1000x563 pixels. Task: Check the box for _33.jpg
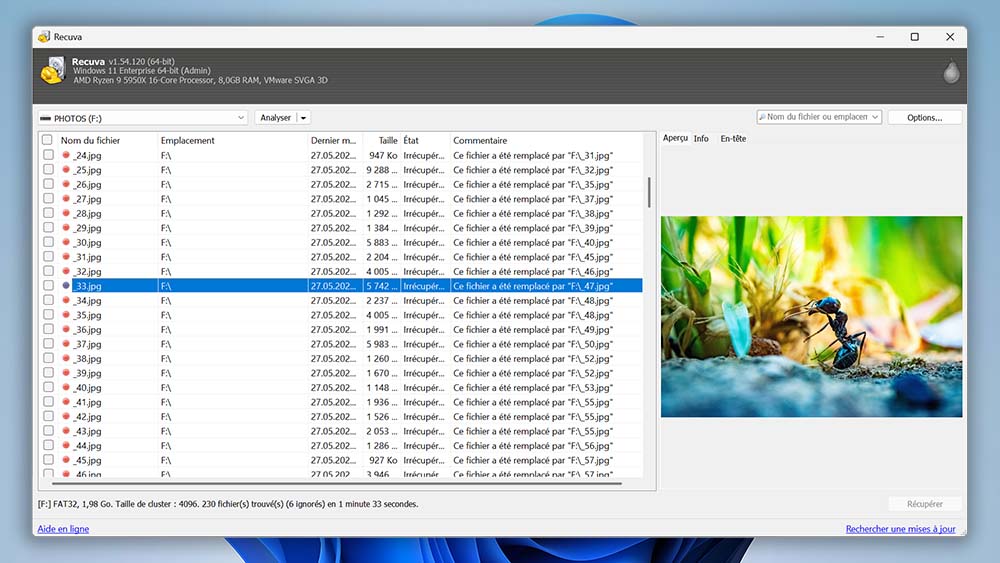tap(48, 286)
